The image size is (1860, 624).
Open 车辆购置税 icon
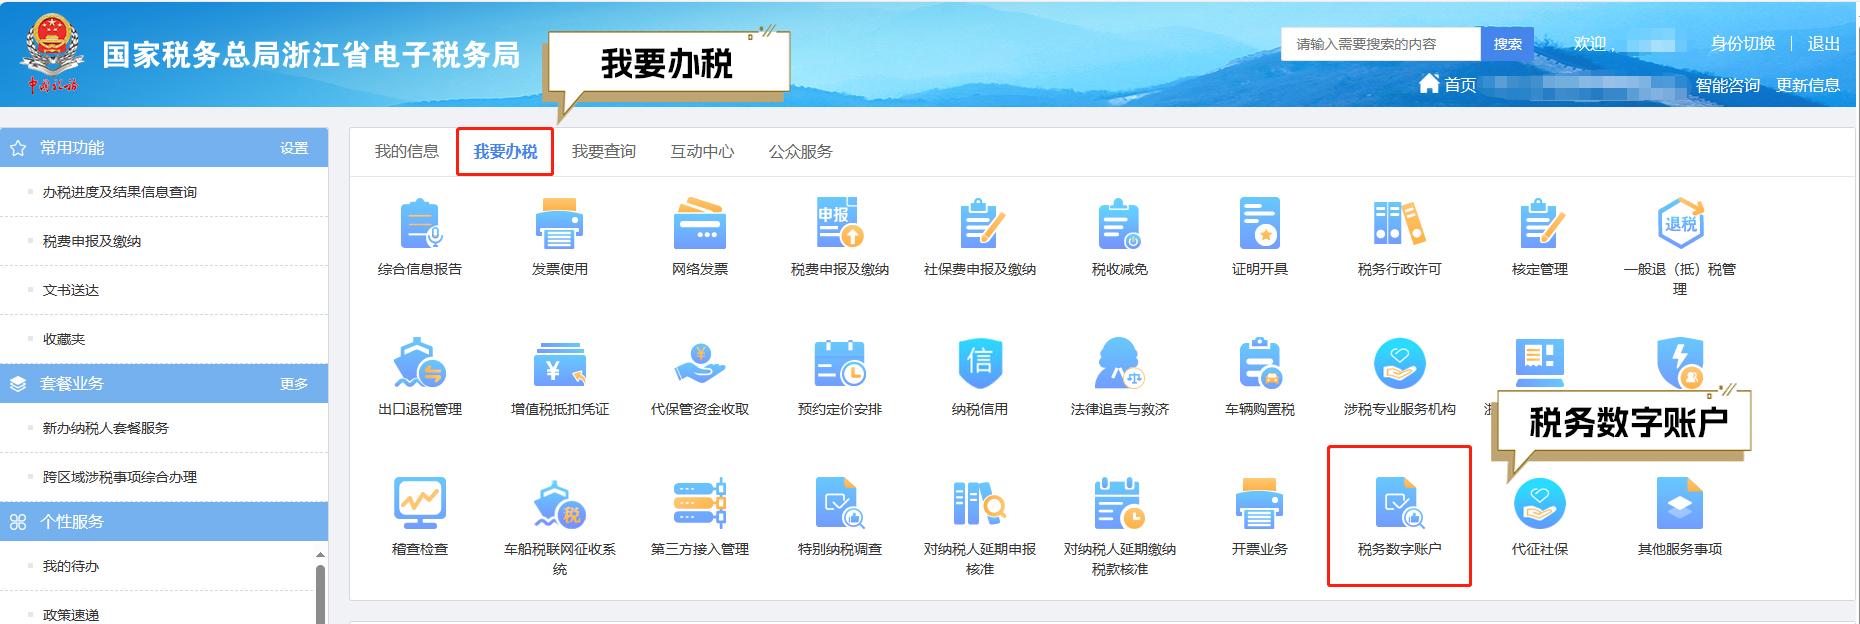[1260, 363]
